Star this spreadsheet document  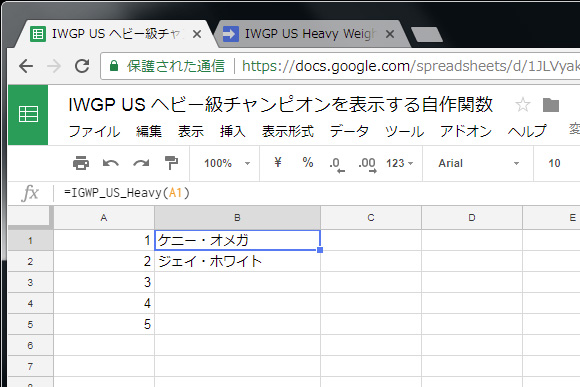pos(523,105)
